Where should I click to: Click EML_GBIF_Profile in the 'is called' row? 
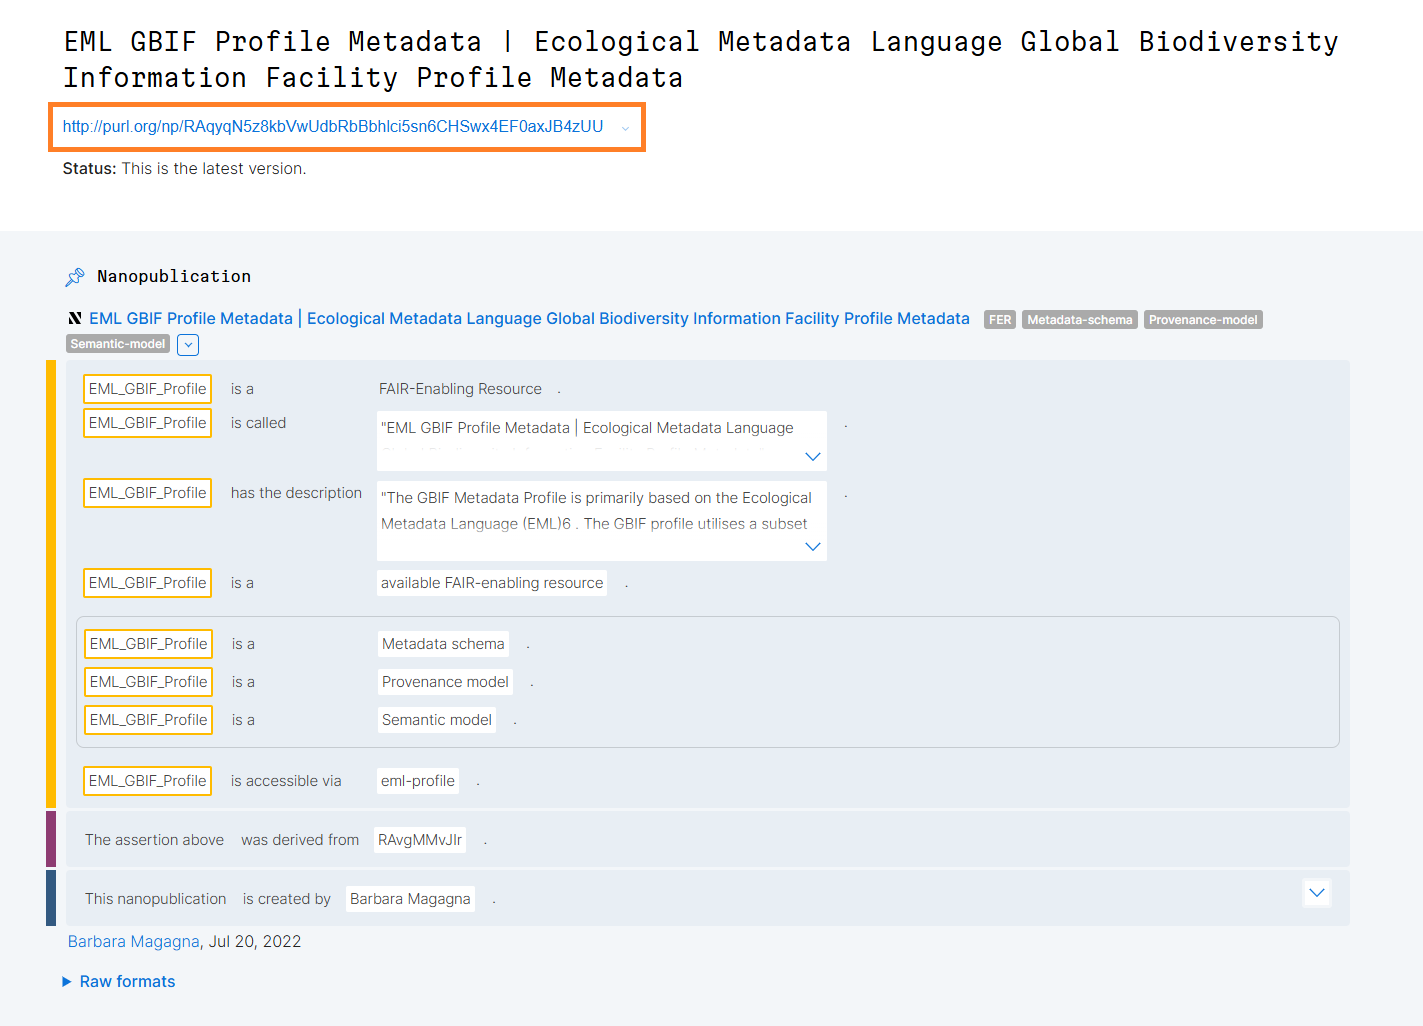147,423
